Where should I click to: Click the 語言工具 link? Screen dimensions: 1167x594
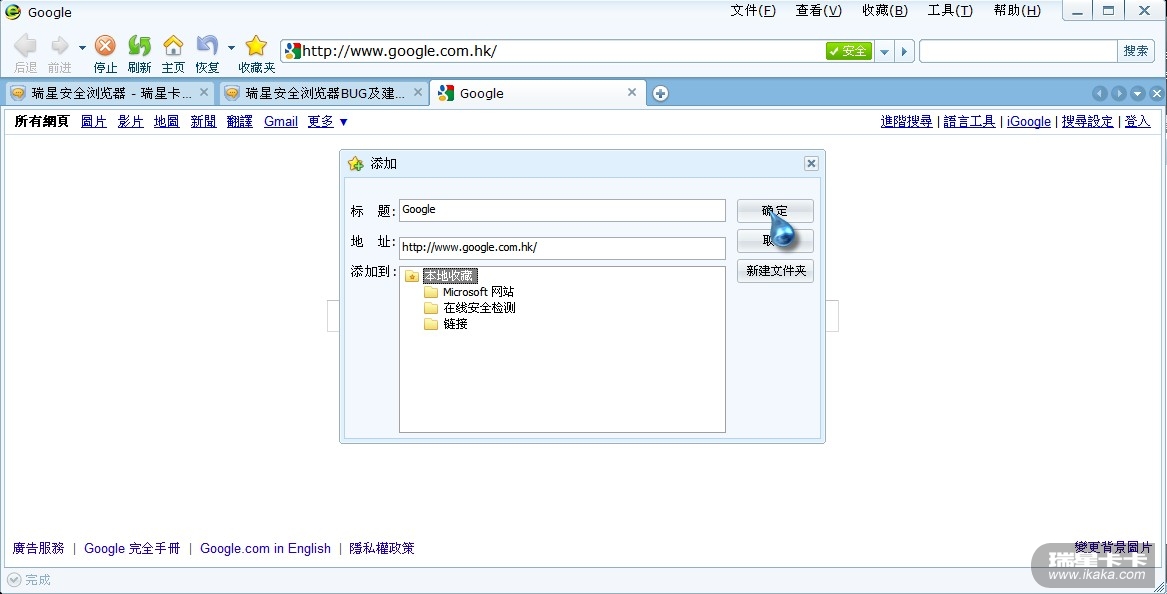point(970,121)
